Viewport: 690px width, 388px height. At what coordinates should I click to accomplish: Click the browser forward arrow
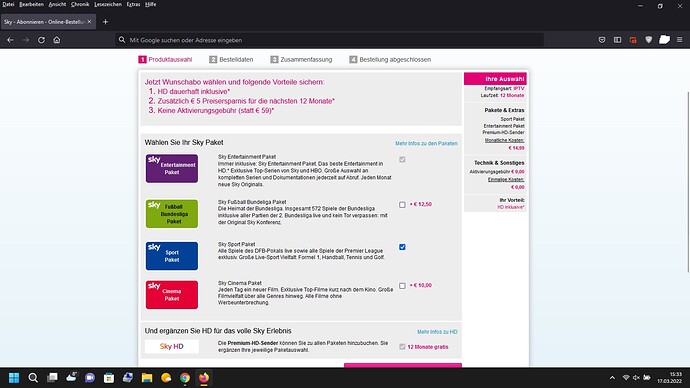pyautogui.click(x=26, y=40)
